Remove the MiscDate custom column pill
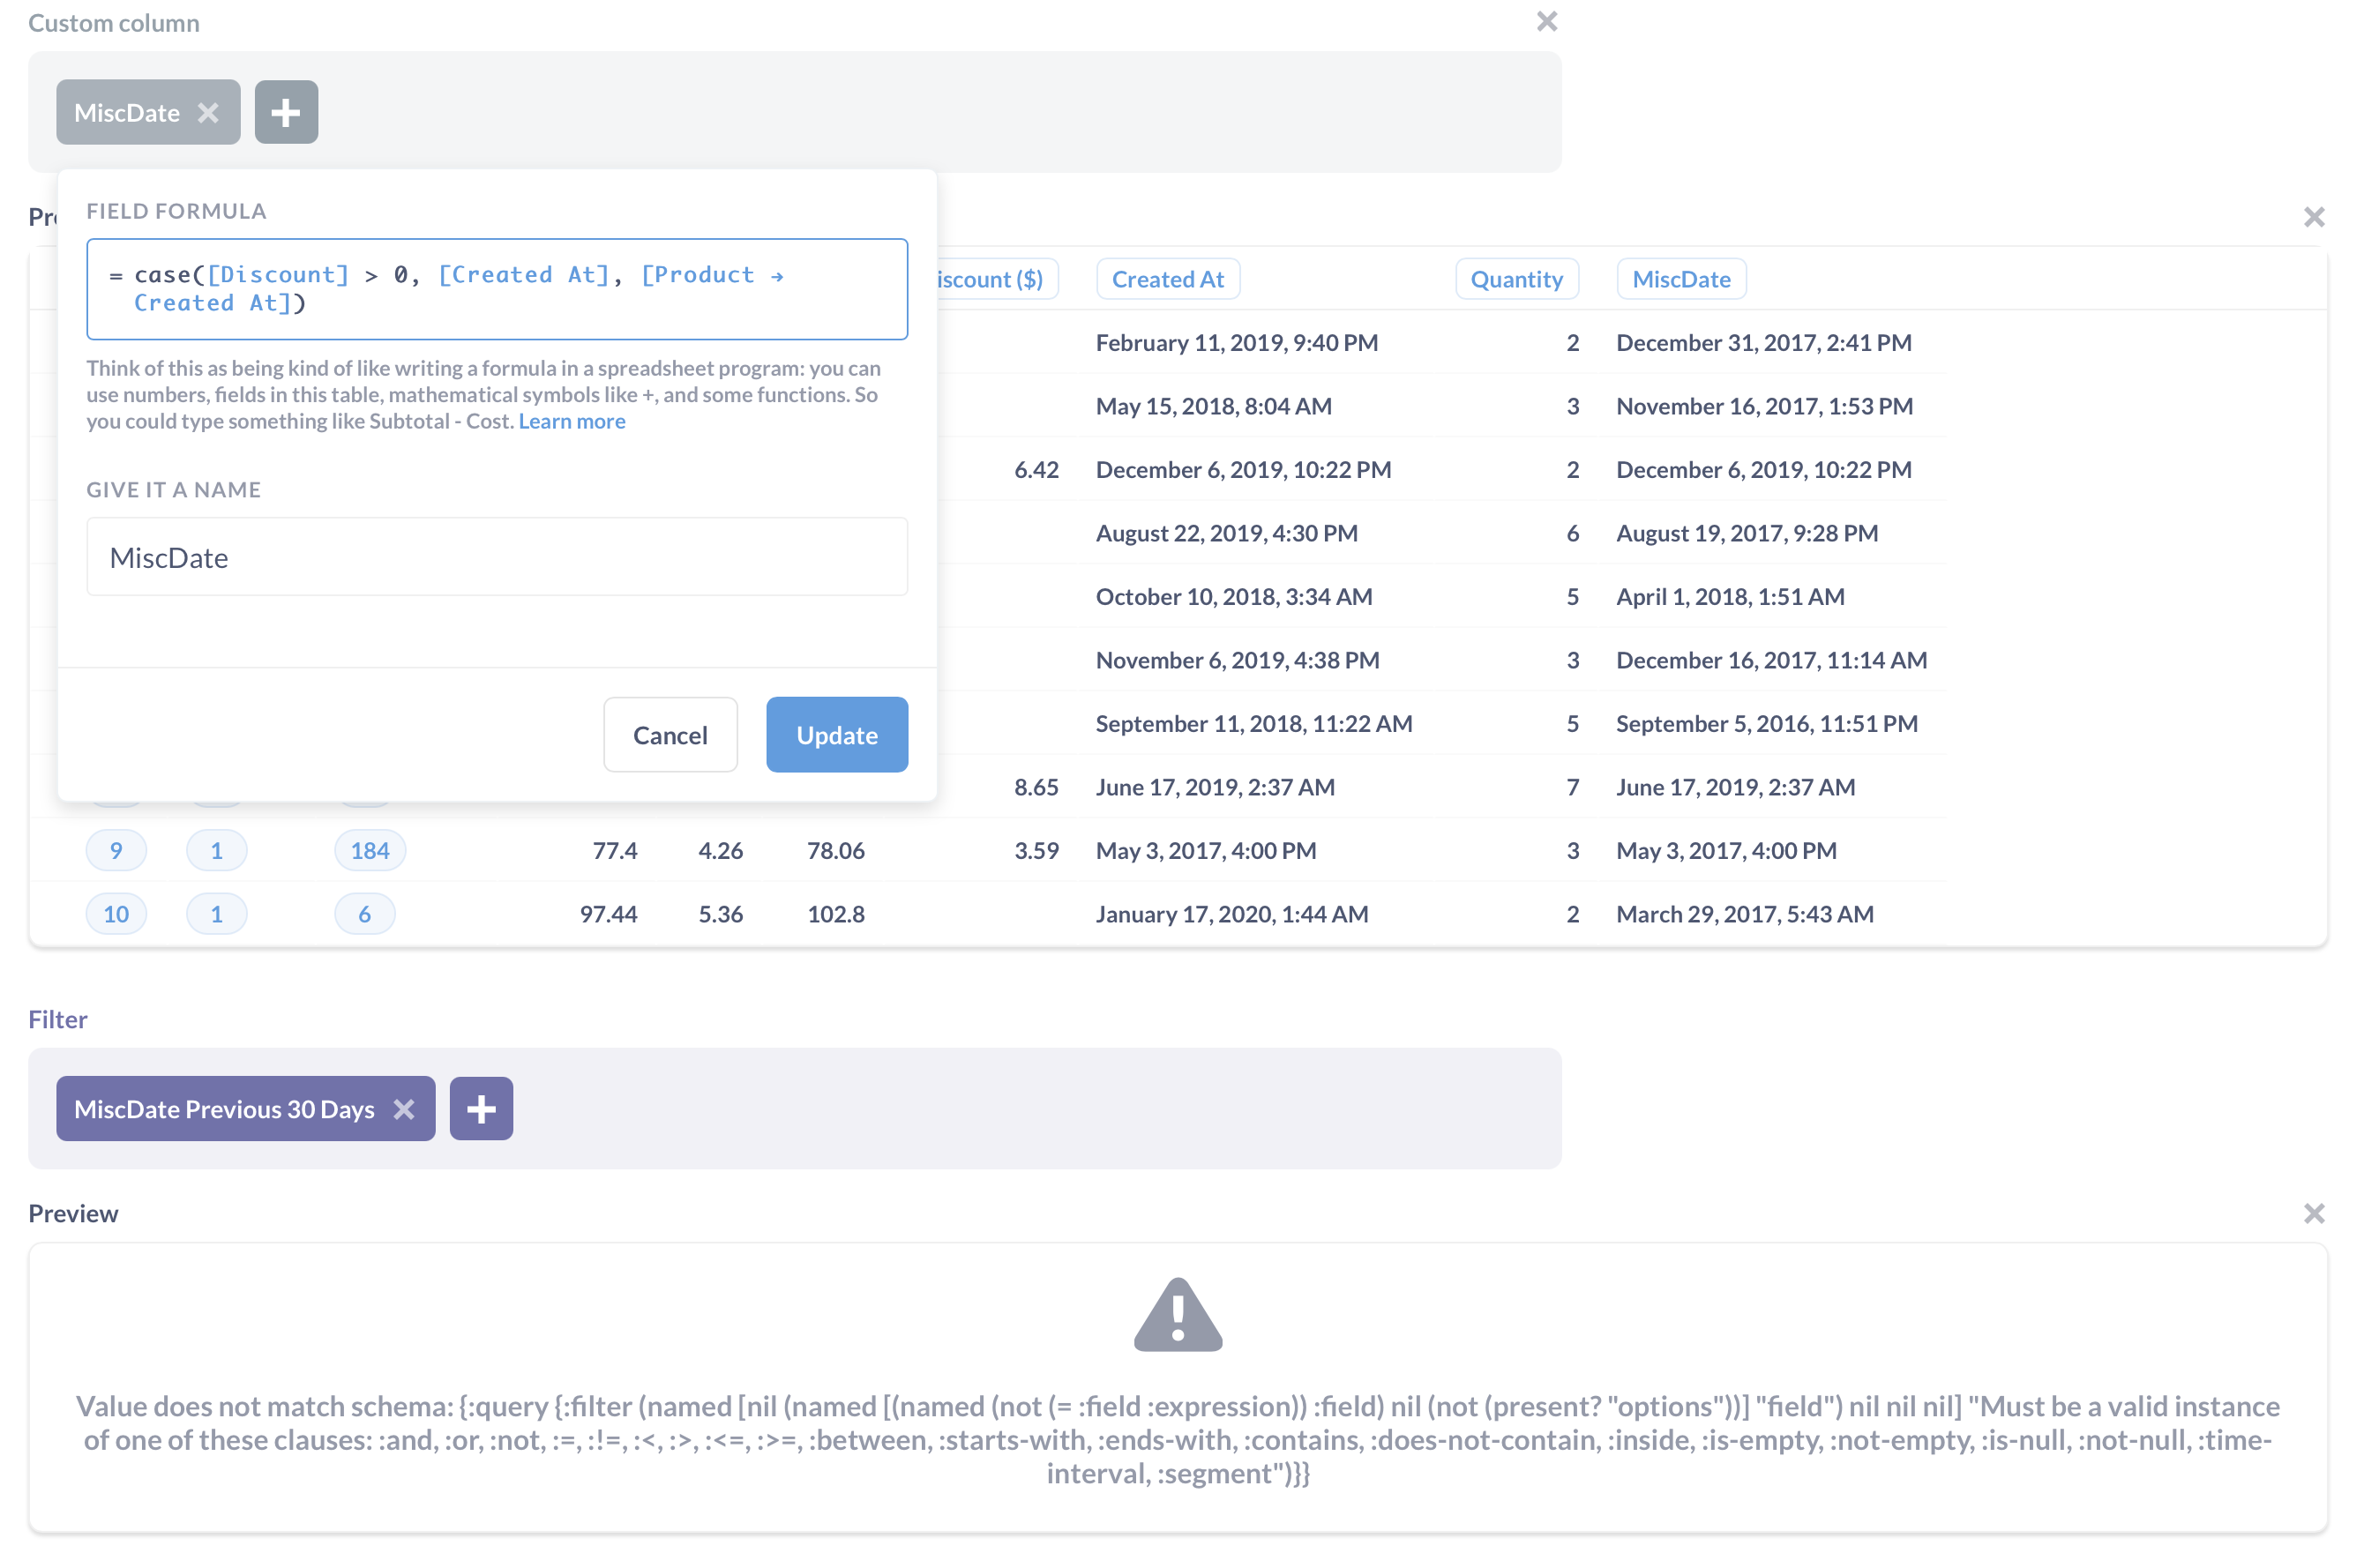The image size is (2364, 1568). [209, 112]
